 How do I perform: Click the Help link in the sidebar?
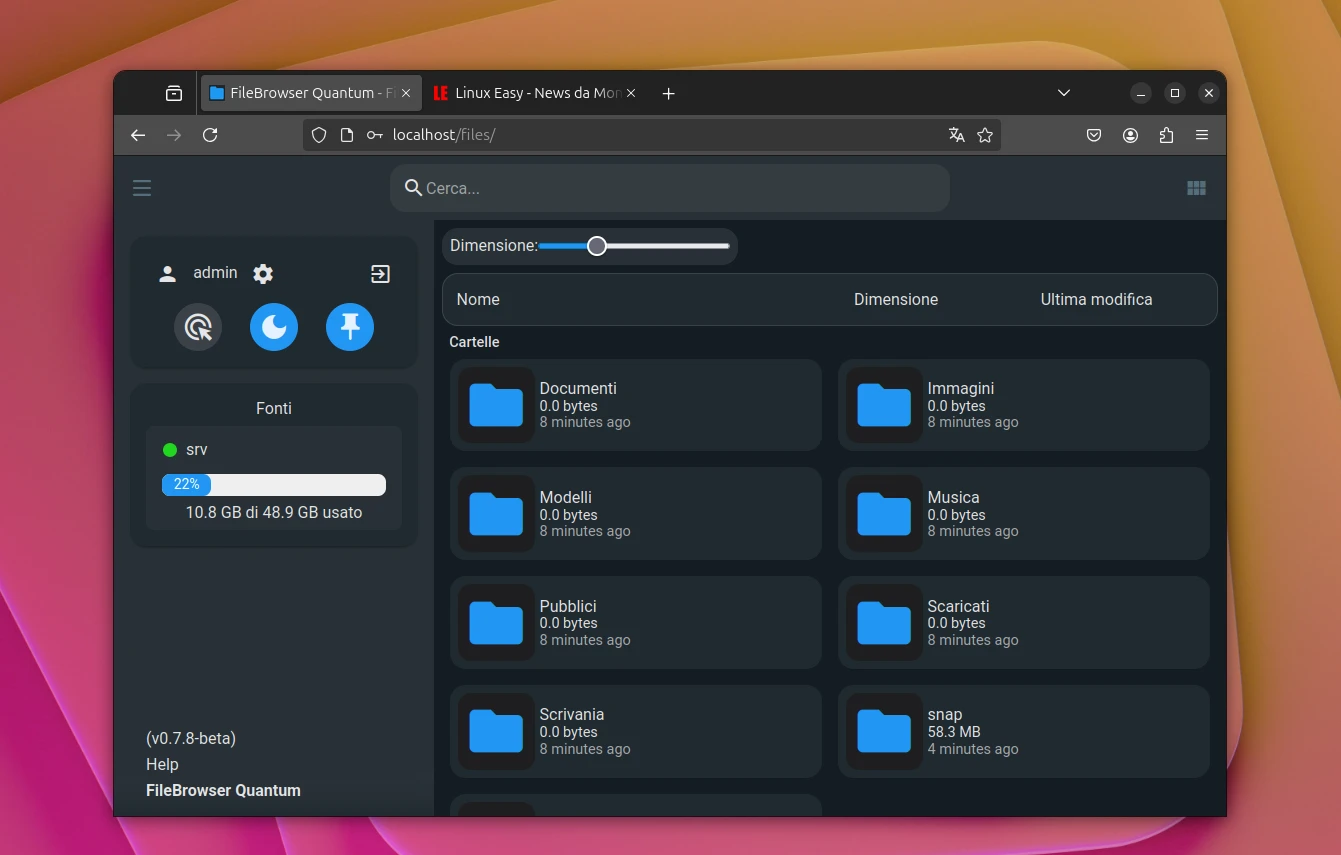pyautogui.click(x=161, y=764)
